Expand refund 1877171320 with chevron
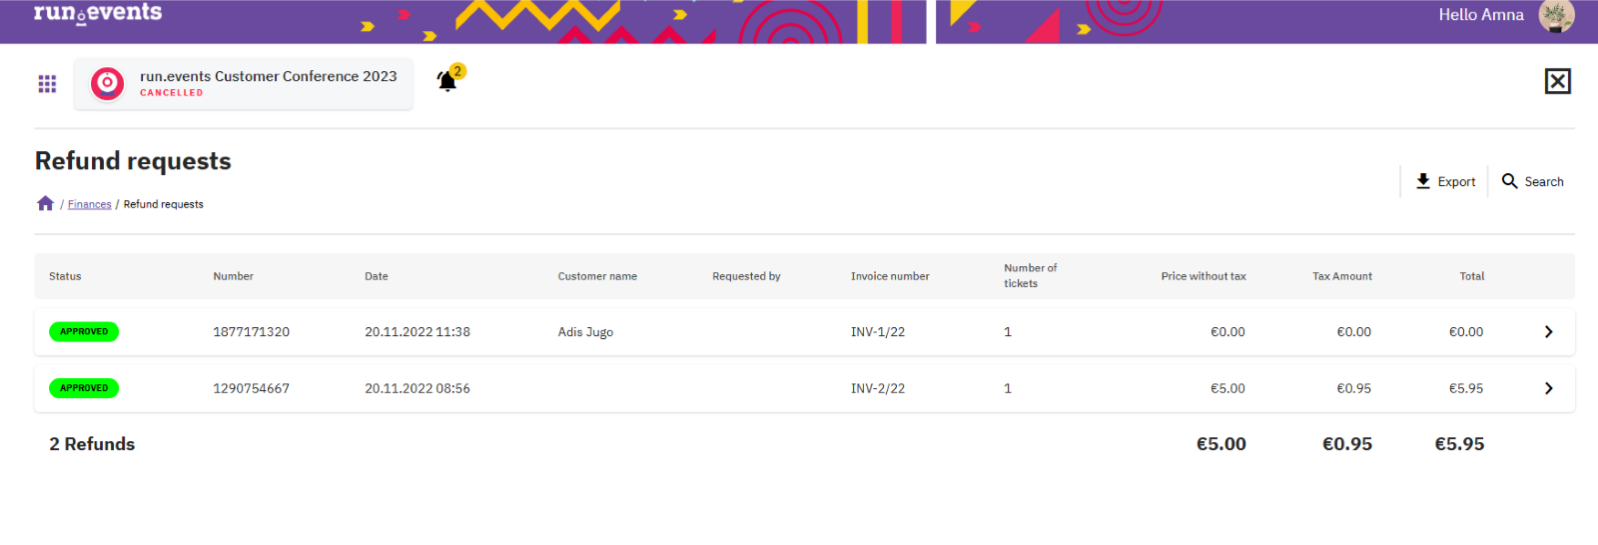Screen dimensions: 1598x545 tap(1548, 332)
